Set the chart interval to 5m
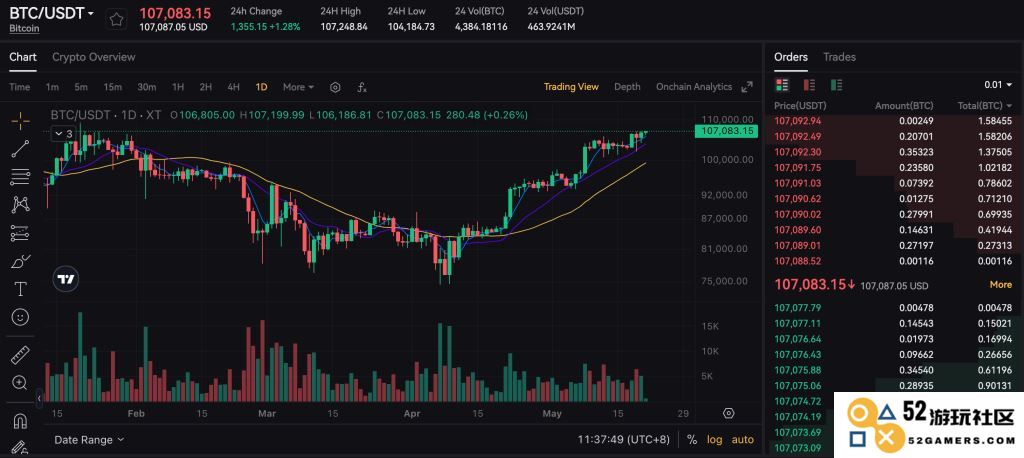Image resolution: width=1024 pixels, height=458 pixels. [81, 87]
